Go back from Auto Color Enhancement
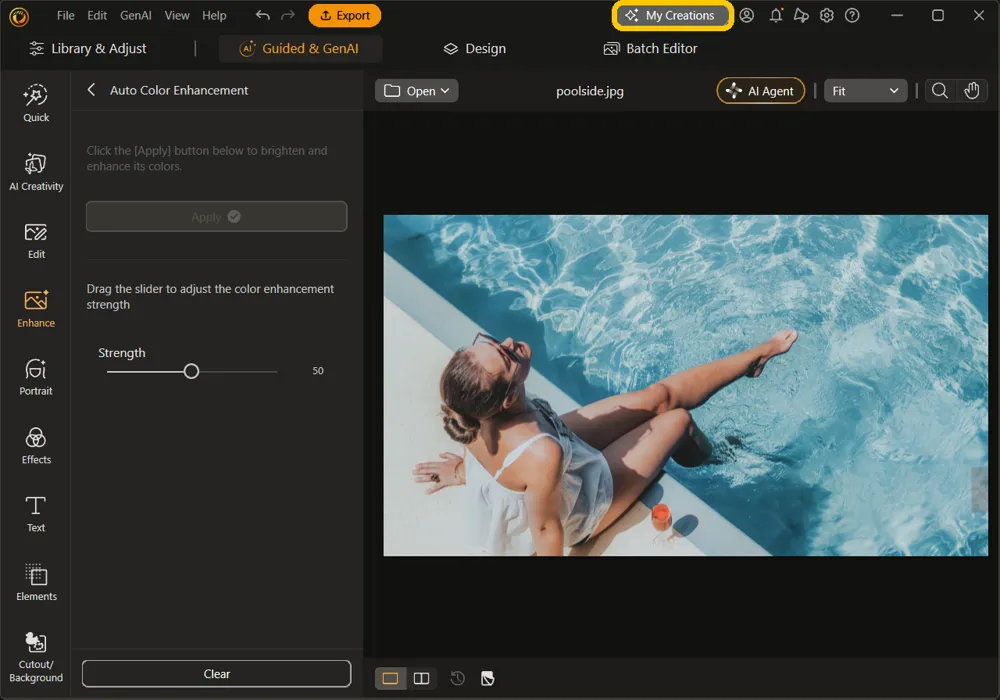The image size is (1000, 700). pyautogui.click(x=91, y=90)
